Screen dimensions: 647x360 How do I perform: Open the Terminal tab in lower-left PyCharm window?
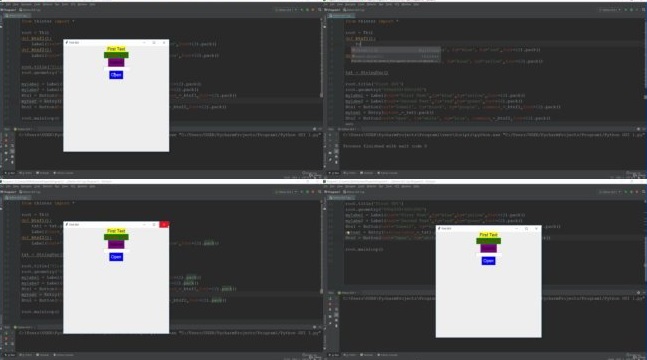pyautogui.click(x=42, y=355)
